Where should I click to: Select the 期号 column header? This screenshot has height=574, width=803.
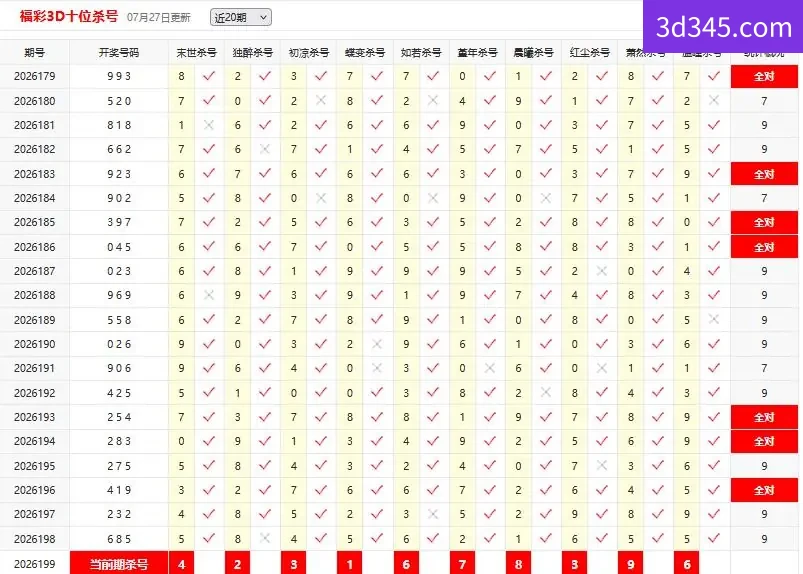pyautogui.click(x=34, y=52)
